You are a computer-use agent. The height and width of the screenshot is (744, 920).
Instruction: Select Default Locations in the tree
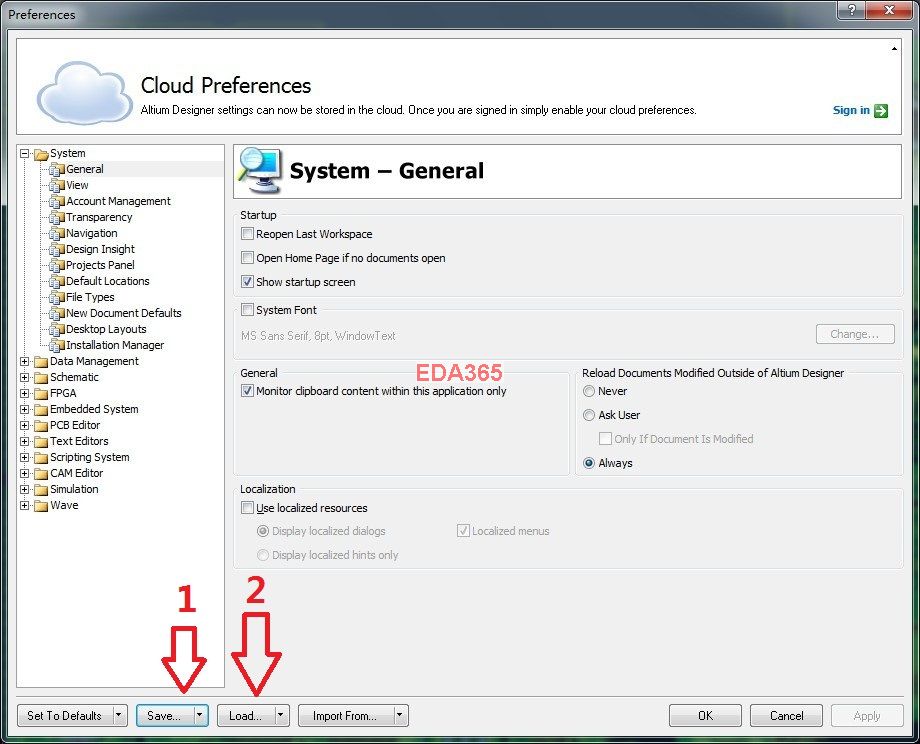pos(107,281)
